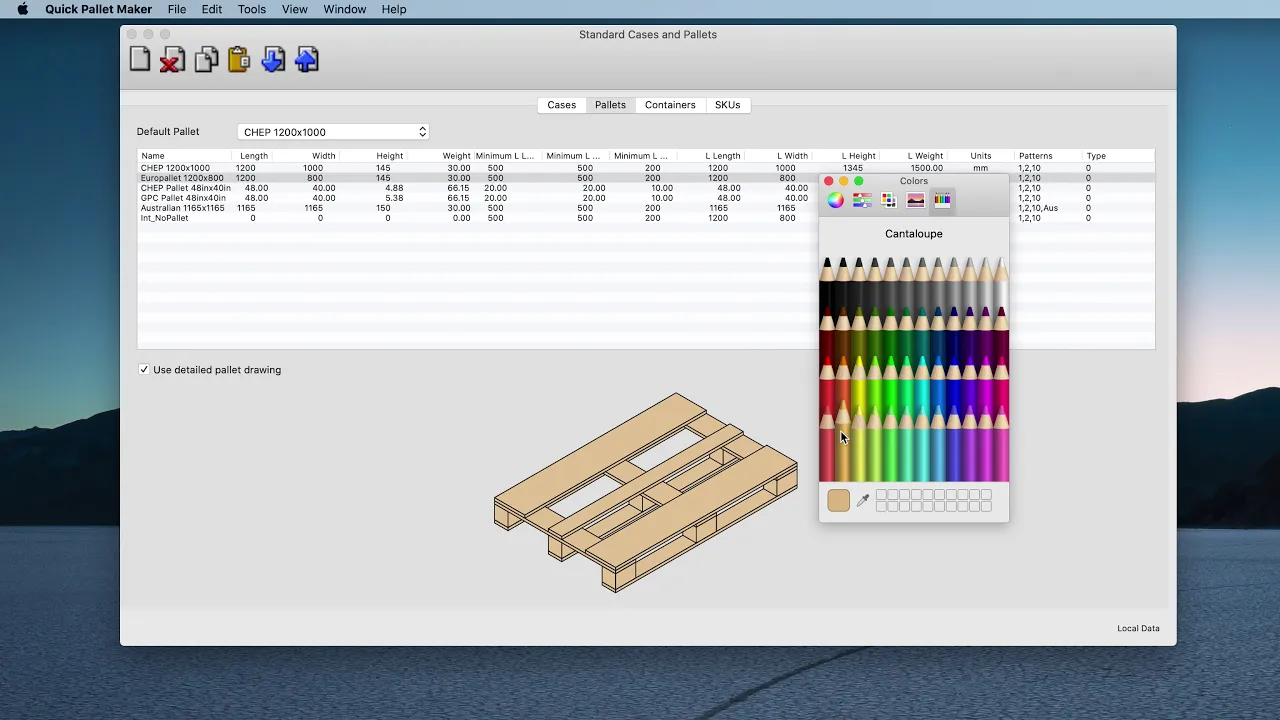Click the 3D pallet drawing preview
The image size is (1280, 720).
(646, 492)
